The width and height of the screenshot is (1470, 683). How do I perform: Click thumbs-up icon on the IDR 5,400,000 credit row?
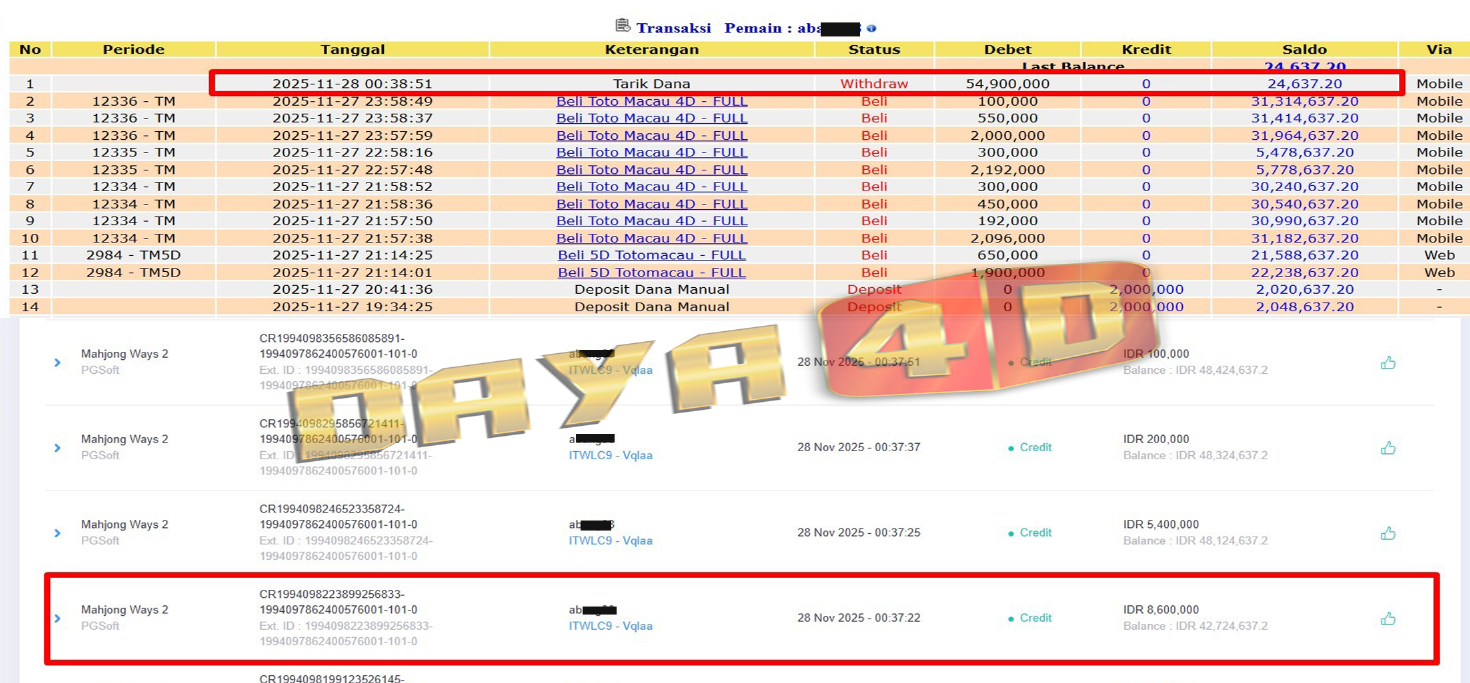1388,533
